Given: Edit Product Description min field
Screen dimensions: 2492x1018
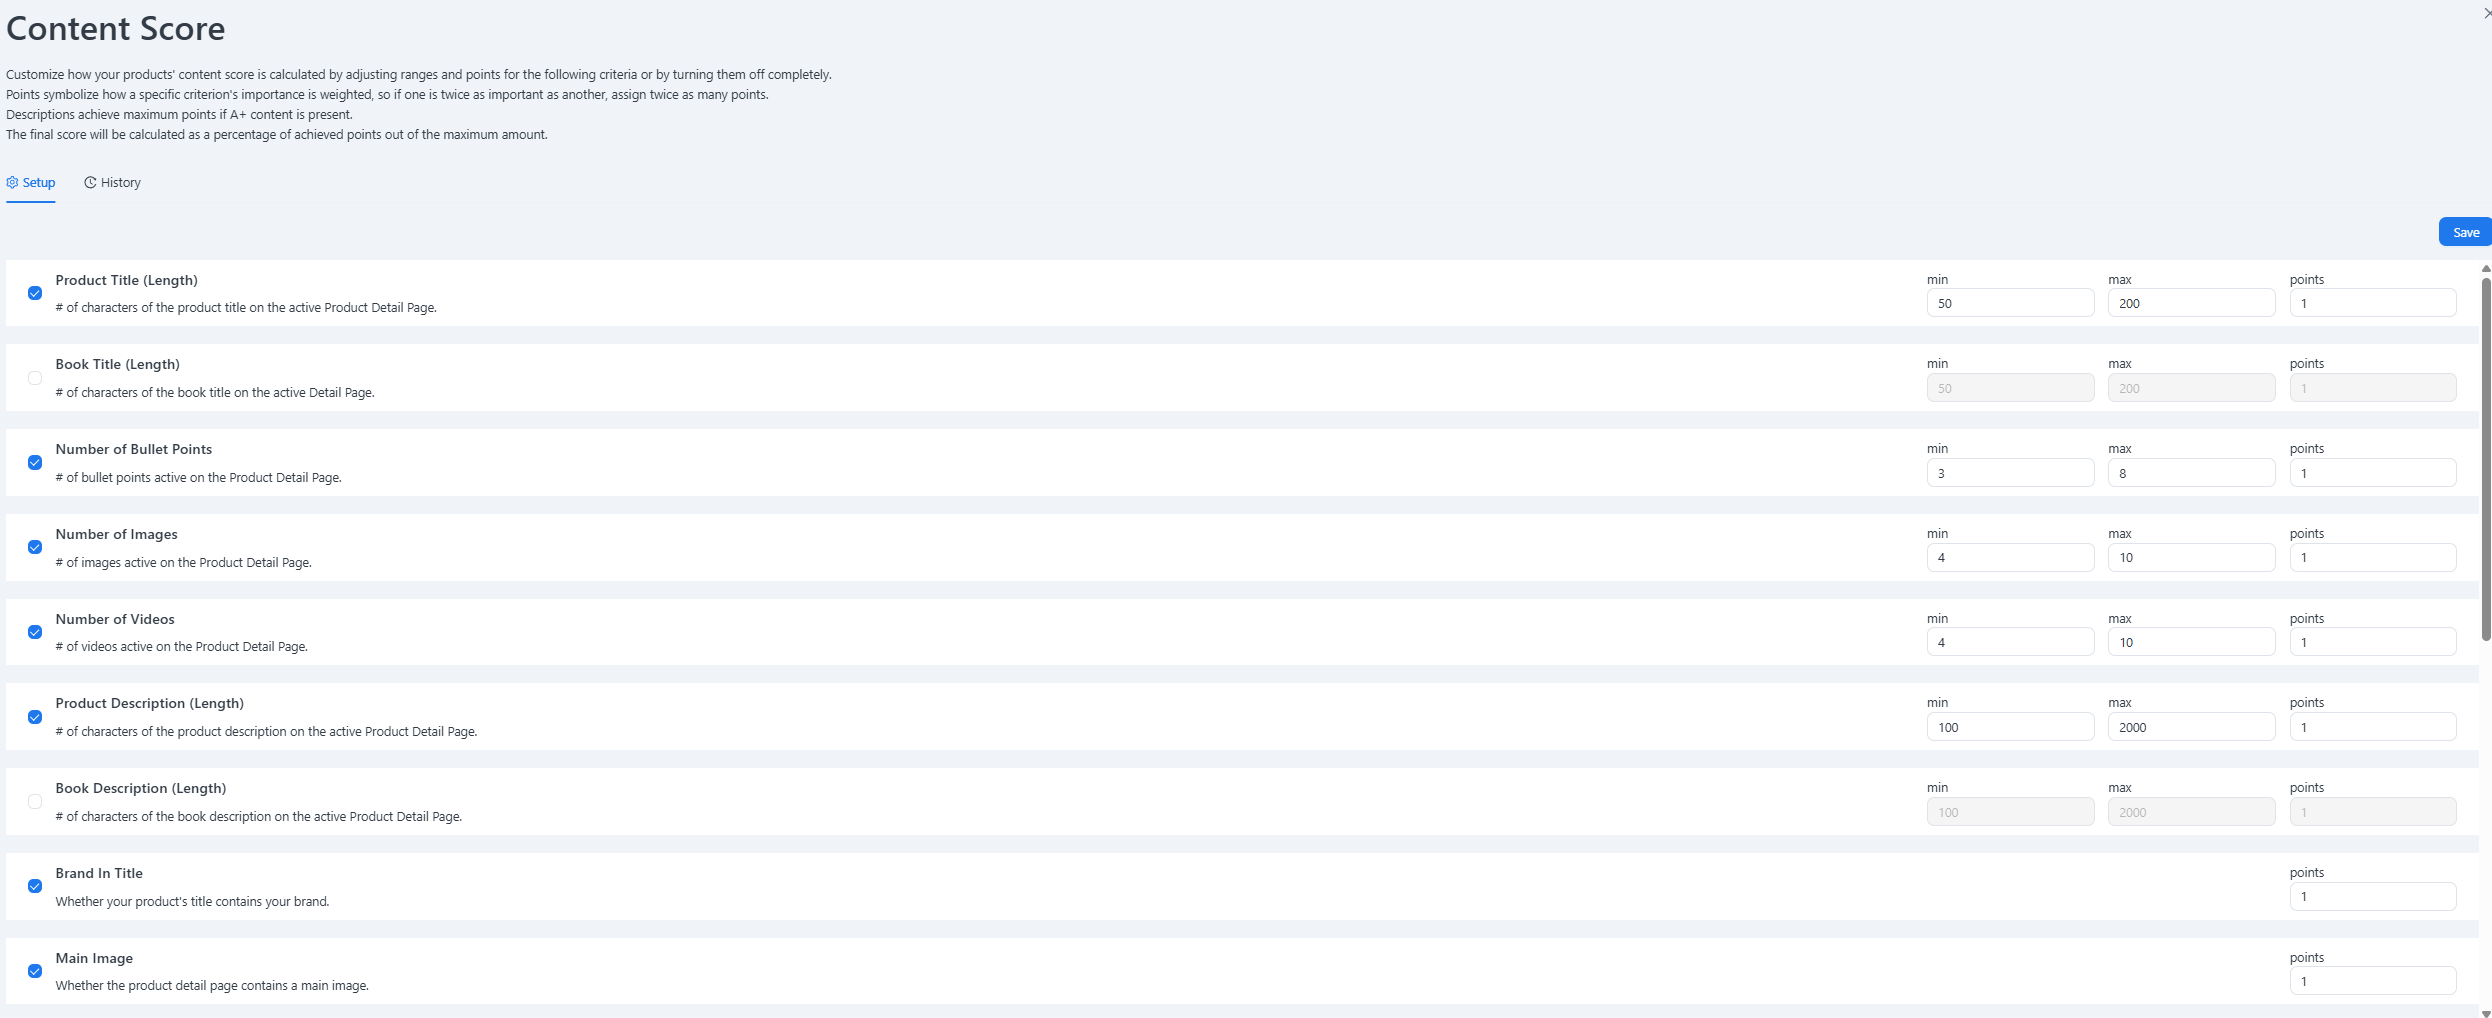Looking at the screenshot, I should pos(2010,727).
